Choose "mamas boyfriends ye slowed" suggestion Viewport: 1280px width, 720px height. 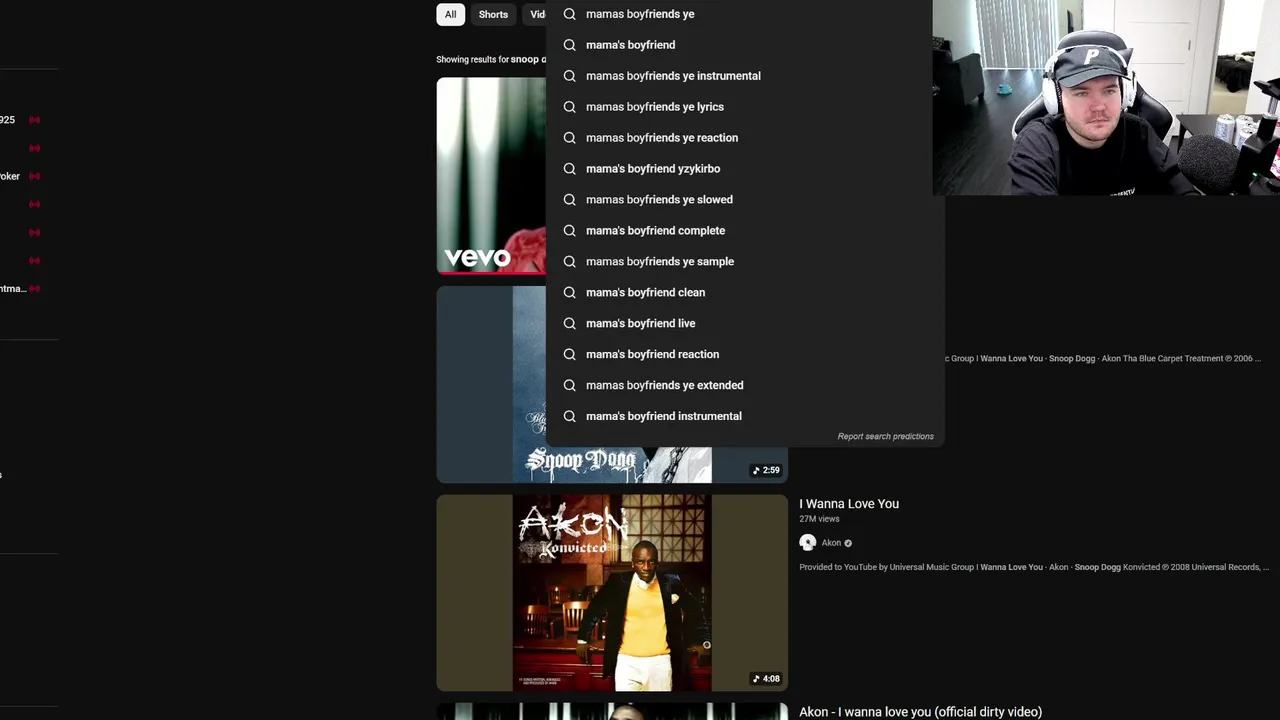[x=744, y=200]
